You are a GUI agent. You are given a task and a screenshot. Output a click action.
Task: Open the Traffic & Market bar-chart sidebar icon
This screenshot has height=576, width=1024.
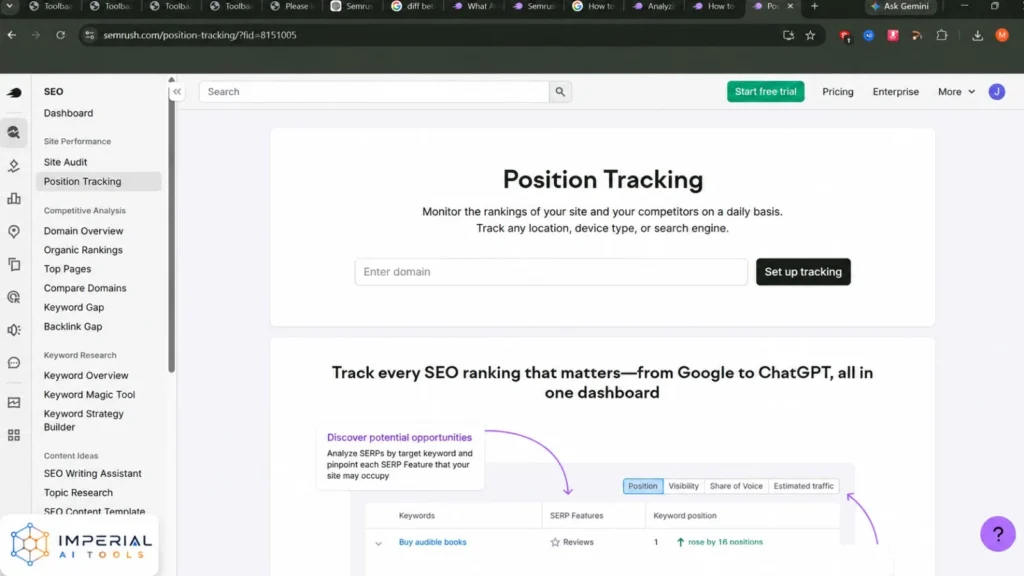[x=14, y=199]
